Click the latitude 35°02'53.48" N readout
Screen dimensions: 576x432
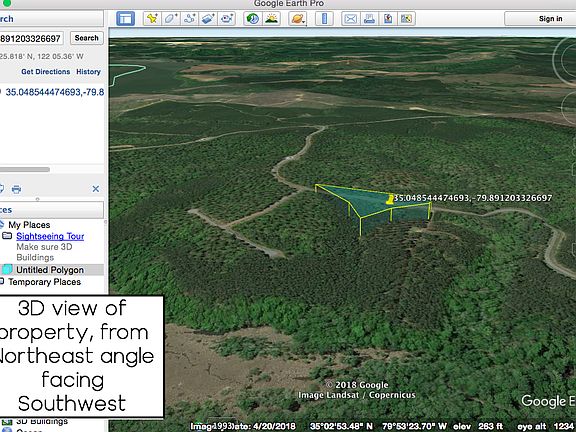pyautogui.click(x=341, y=426)
